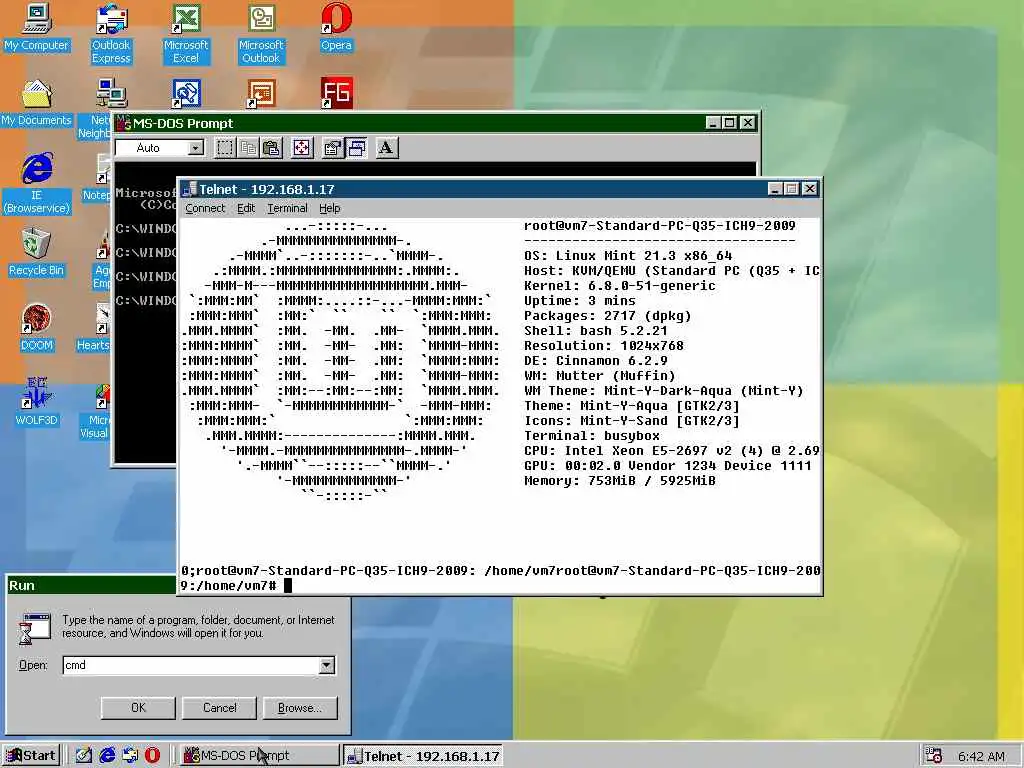The height and width of the screenshot is (768, 1024).
Task: Launch the Microsoft Outlook desktop shortcut
Action: coord(261,34)
